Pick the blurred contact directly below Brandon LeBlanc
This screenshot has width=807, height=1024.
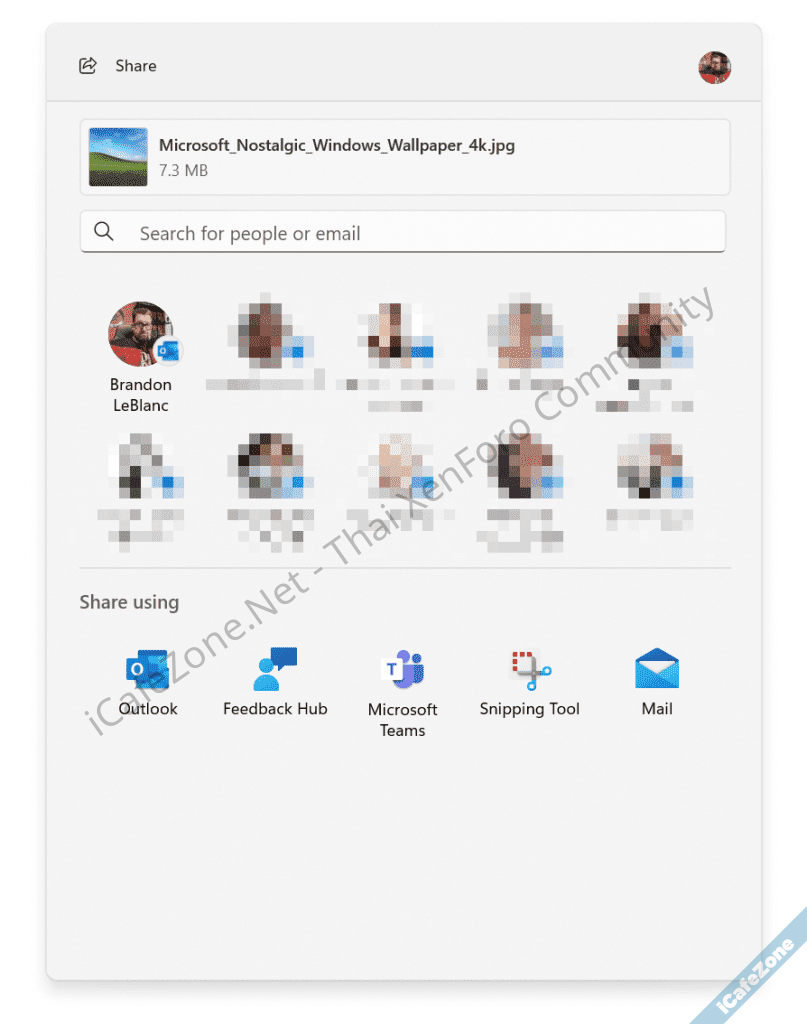(x=140, y=468)
